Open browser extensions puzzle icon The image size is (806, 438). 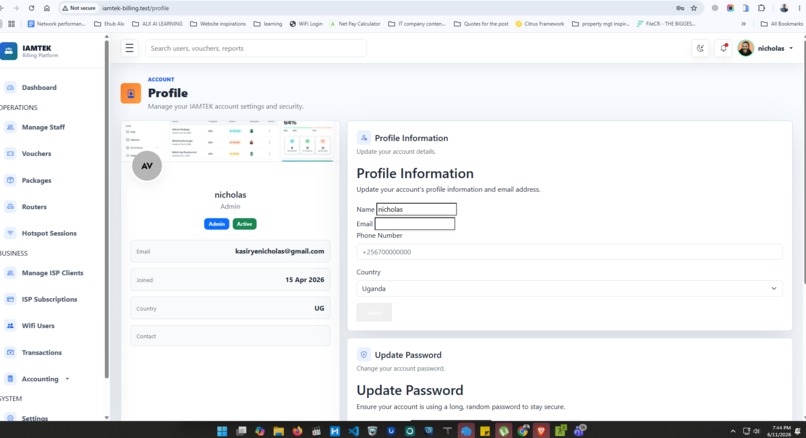pos(762,8)
